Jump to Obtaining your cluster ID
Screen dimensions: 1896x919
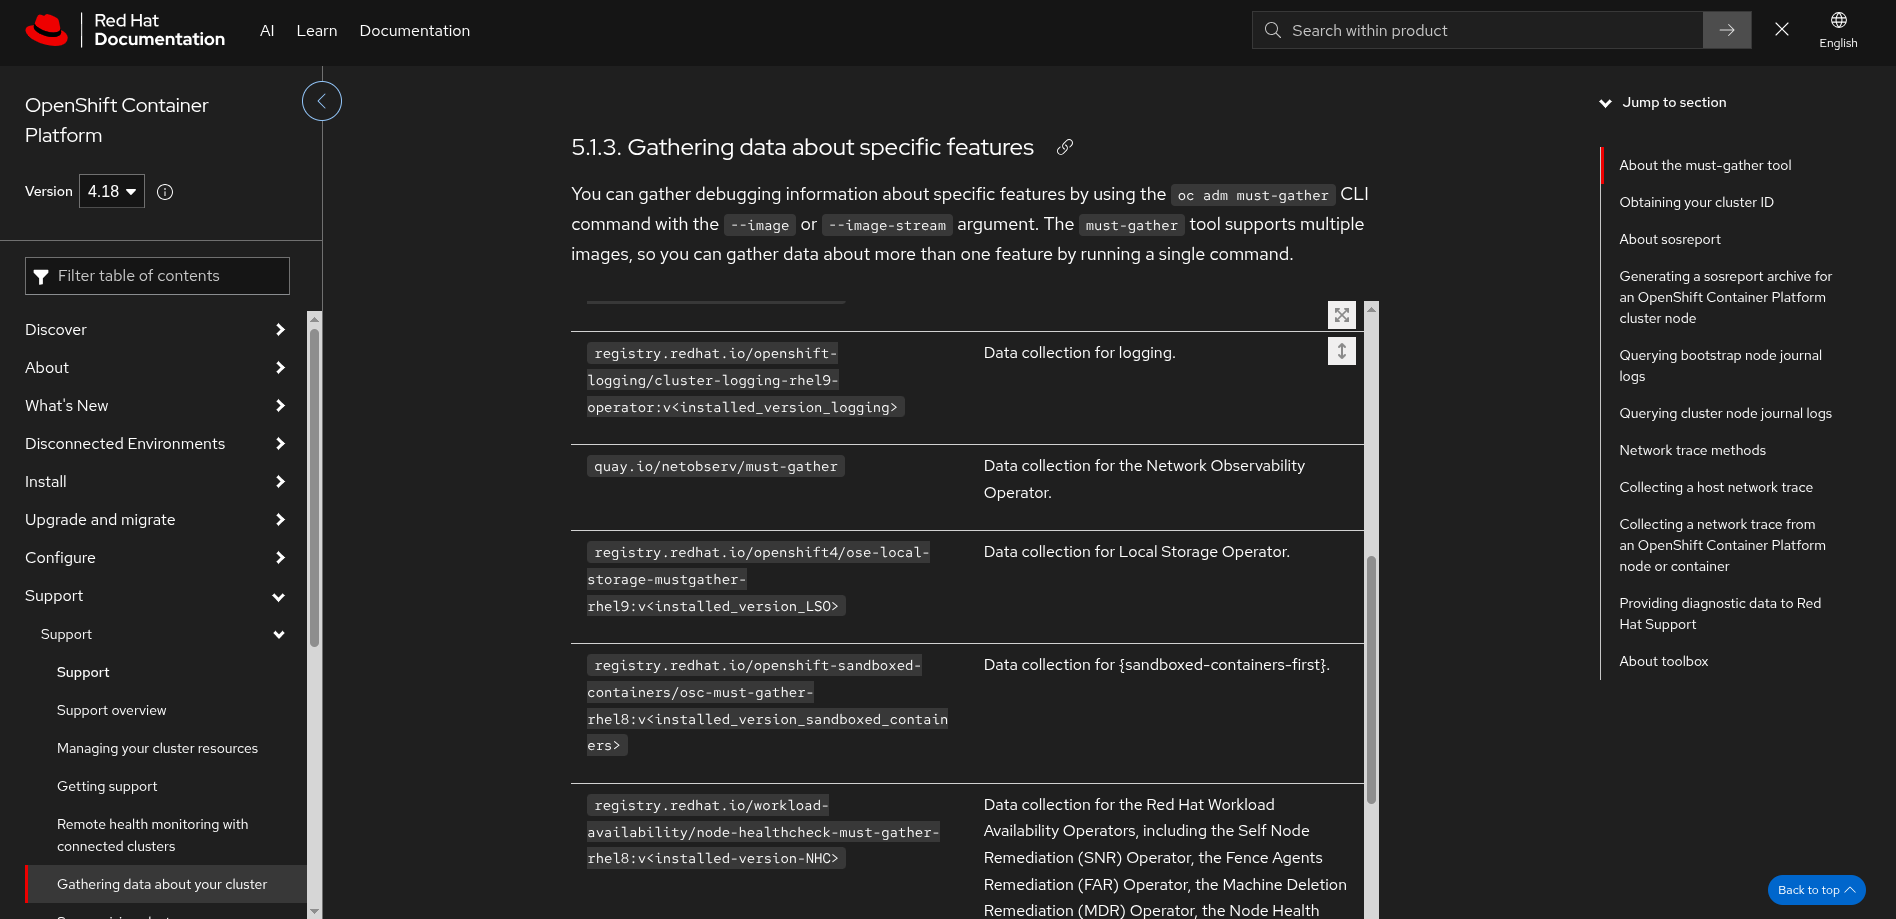(x=1696, y=202)
